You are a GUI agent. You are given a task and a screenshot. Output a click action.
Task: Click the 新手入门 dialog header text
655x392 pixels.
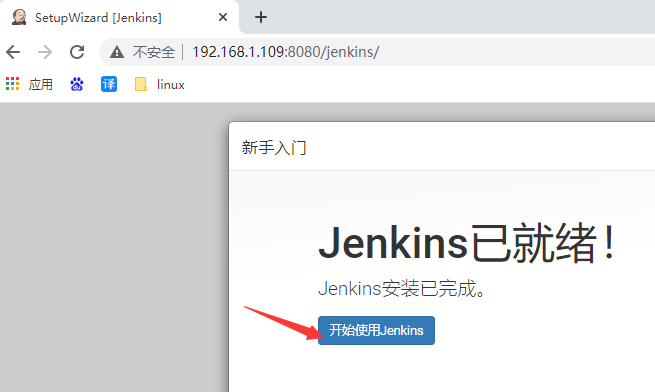click(274, 148)
